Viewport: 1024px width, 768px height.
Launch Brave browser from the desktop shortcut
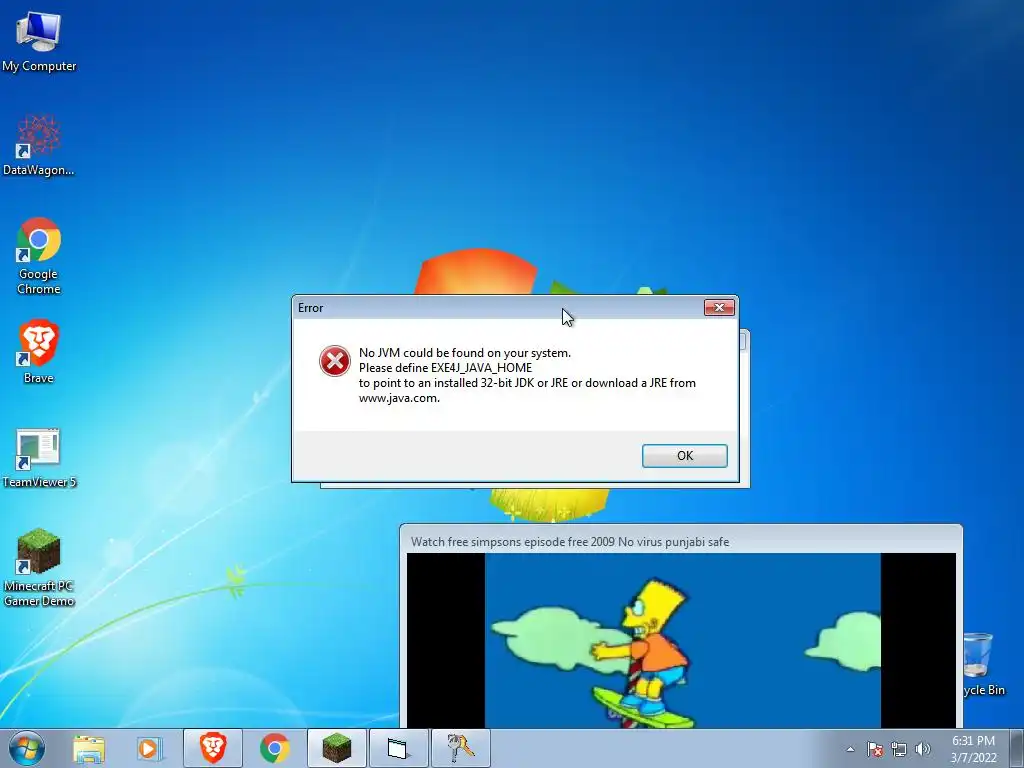click(39, 351)
